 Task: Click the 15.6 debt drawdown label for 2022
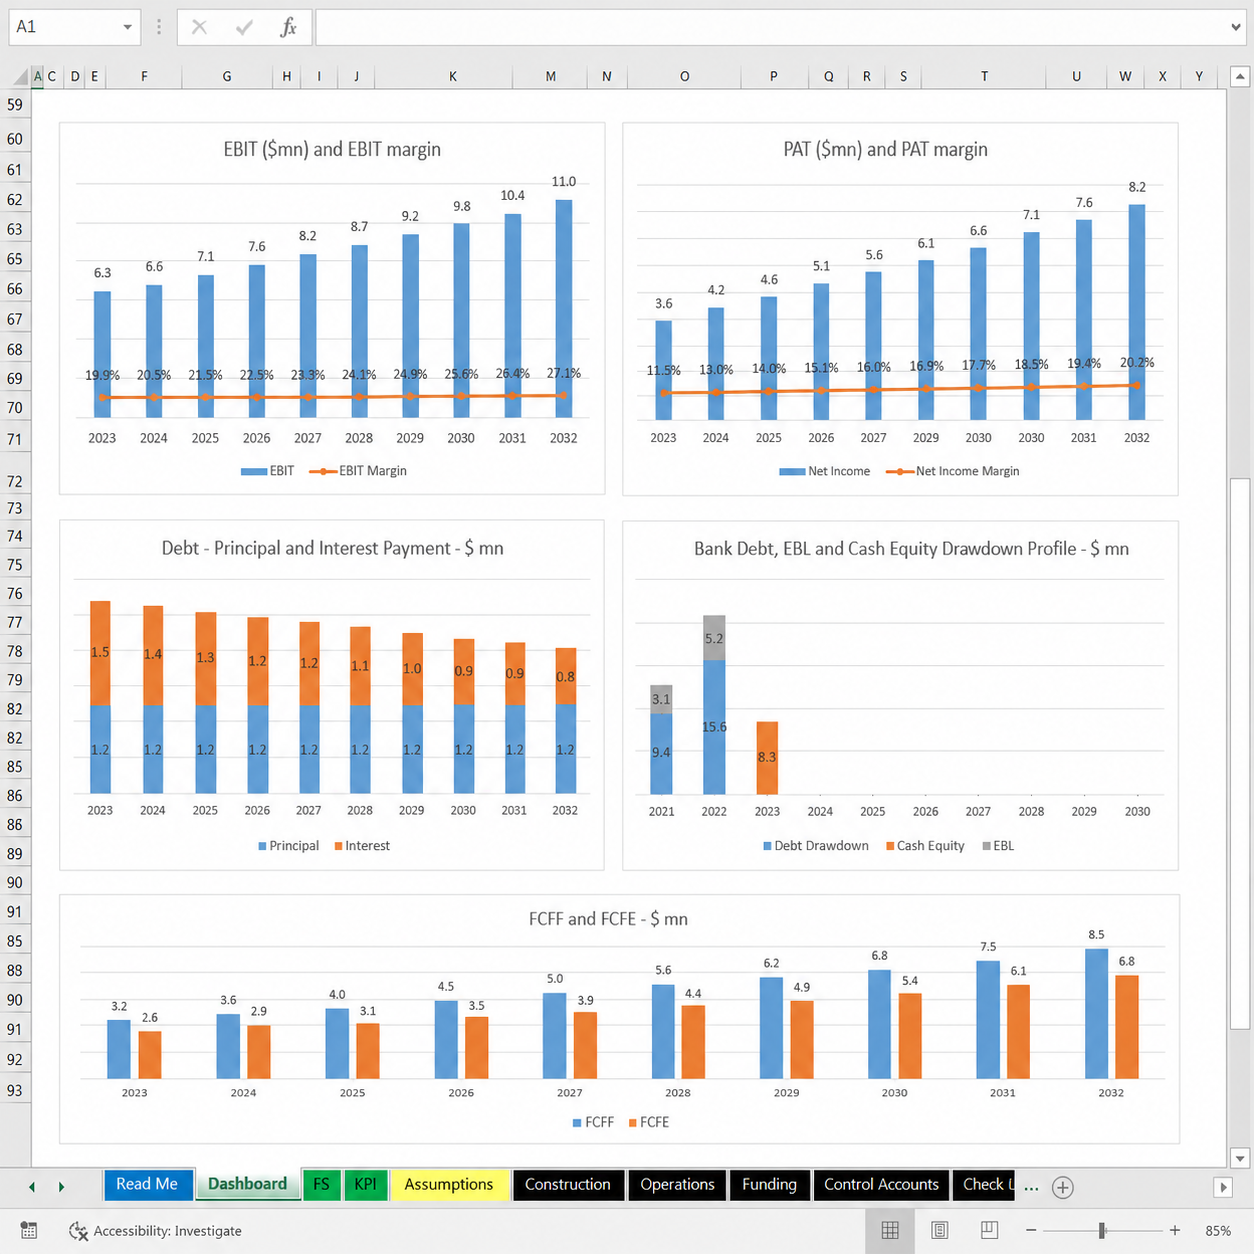pyautogui.click(x=714, y=727)
